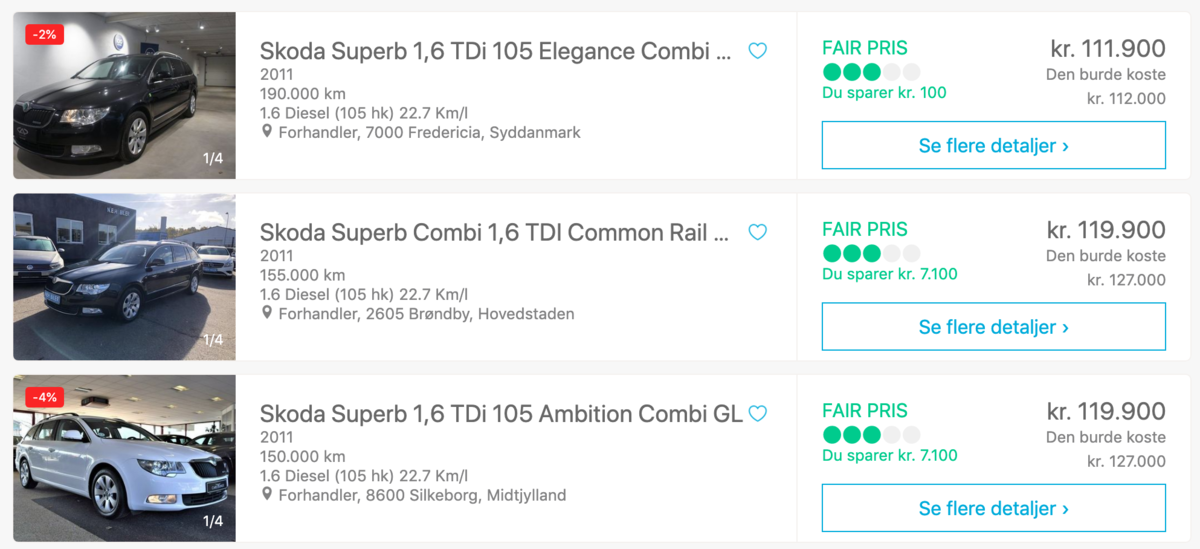Open the black Skoda Superb Elegance photo

[124, 96]
